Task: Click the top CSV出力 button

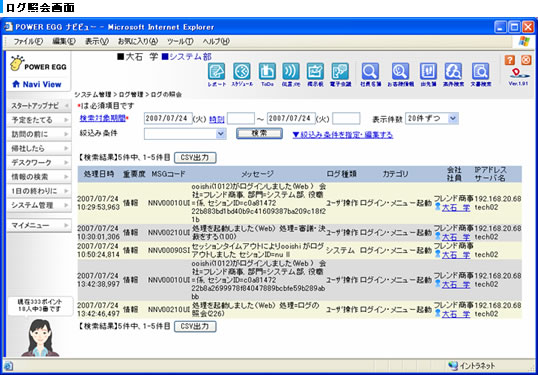Action: coord(195,157)
